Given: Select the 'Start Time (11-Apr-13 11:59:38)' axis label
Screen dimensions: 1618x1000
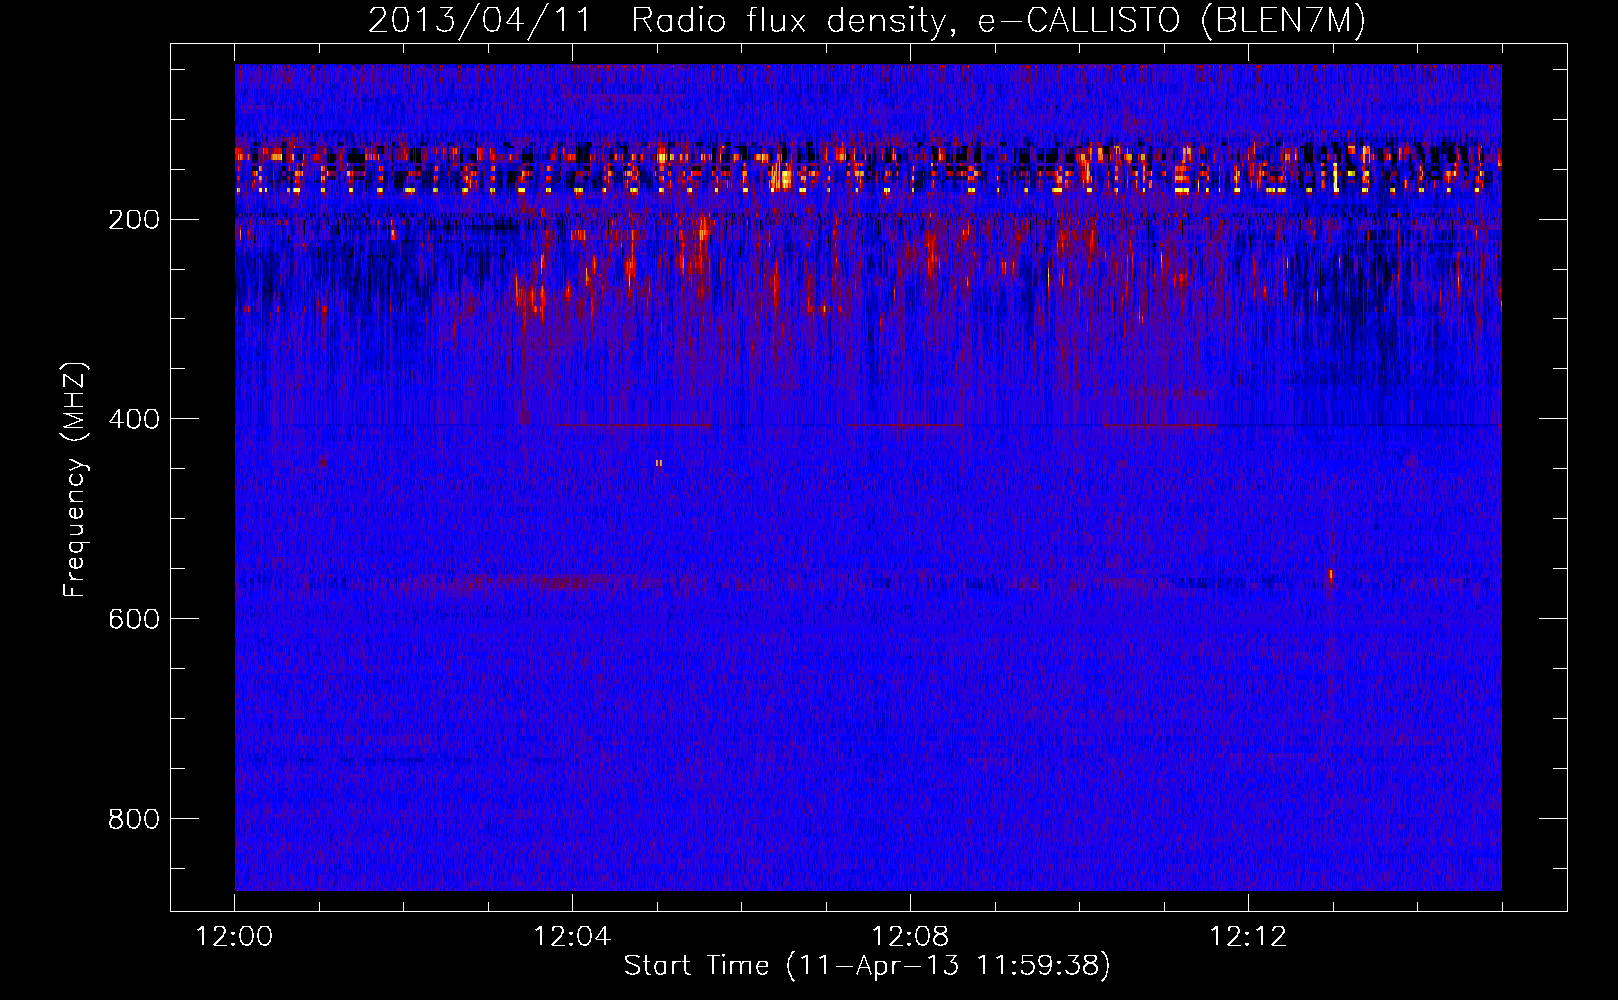Looking at the screenshot, I should coord(867,966).
